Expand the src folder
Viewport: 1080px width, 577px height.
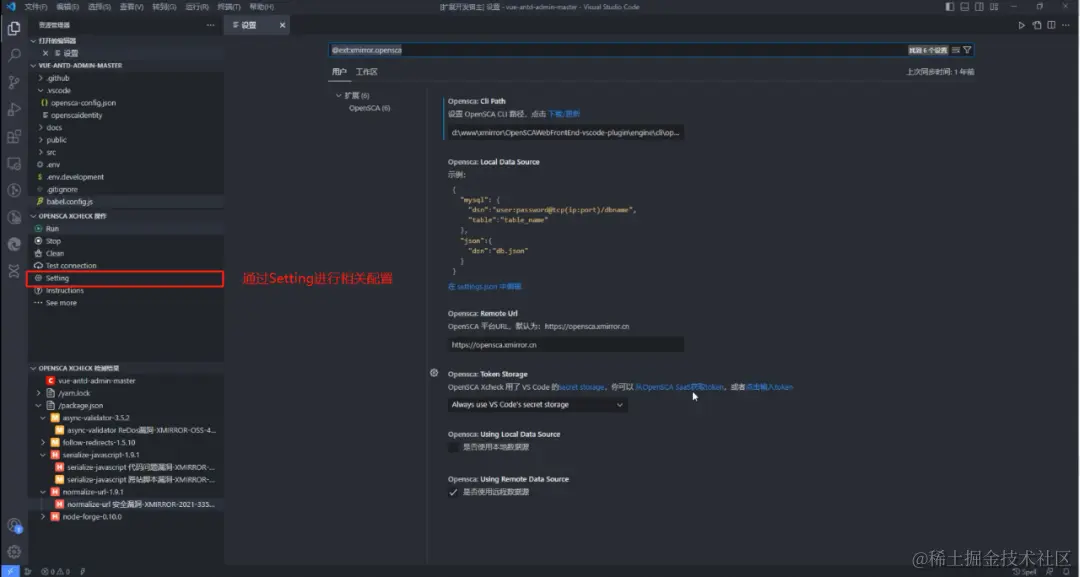click(x=41, y=152)
